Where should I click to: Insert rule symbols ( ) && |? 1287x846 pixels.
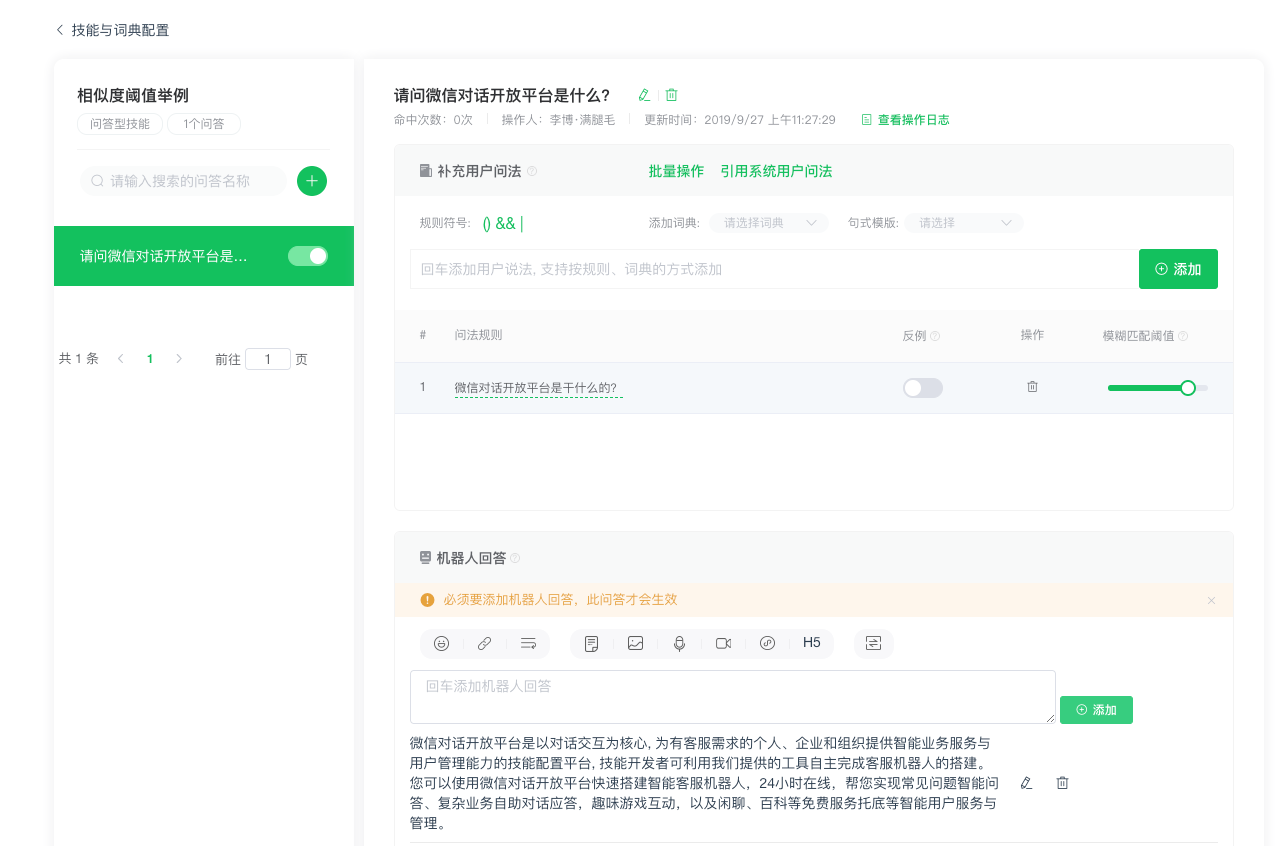click(503, 223)
